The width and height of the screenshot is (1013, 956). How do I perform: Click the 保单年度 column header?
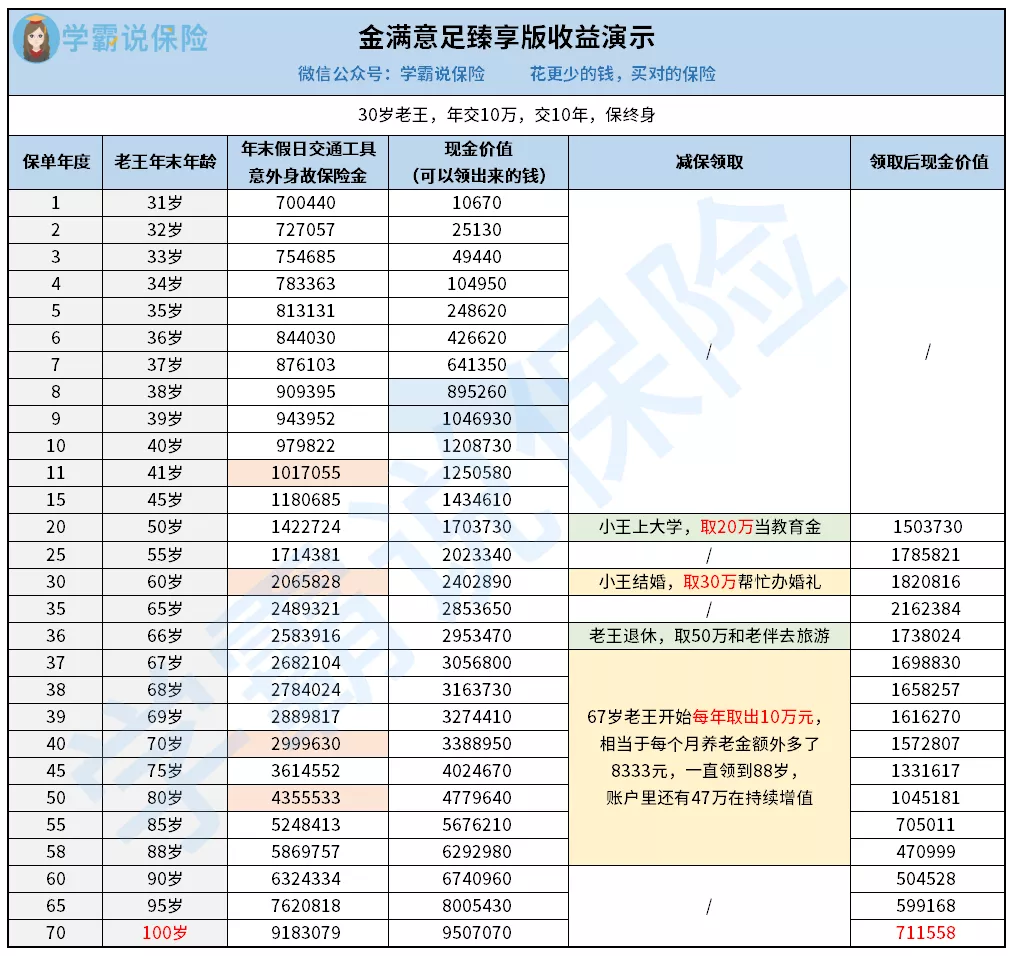tap(56, 162)
